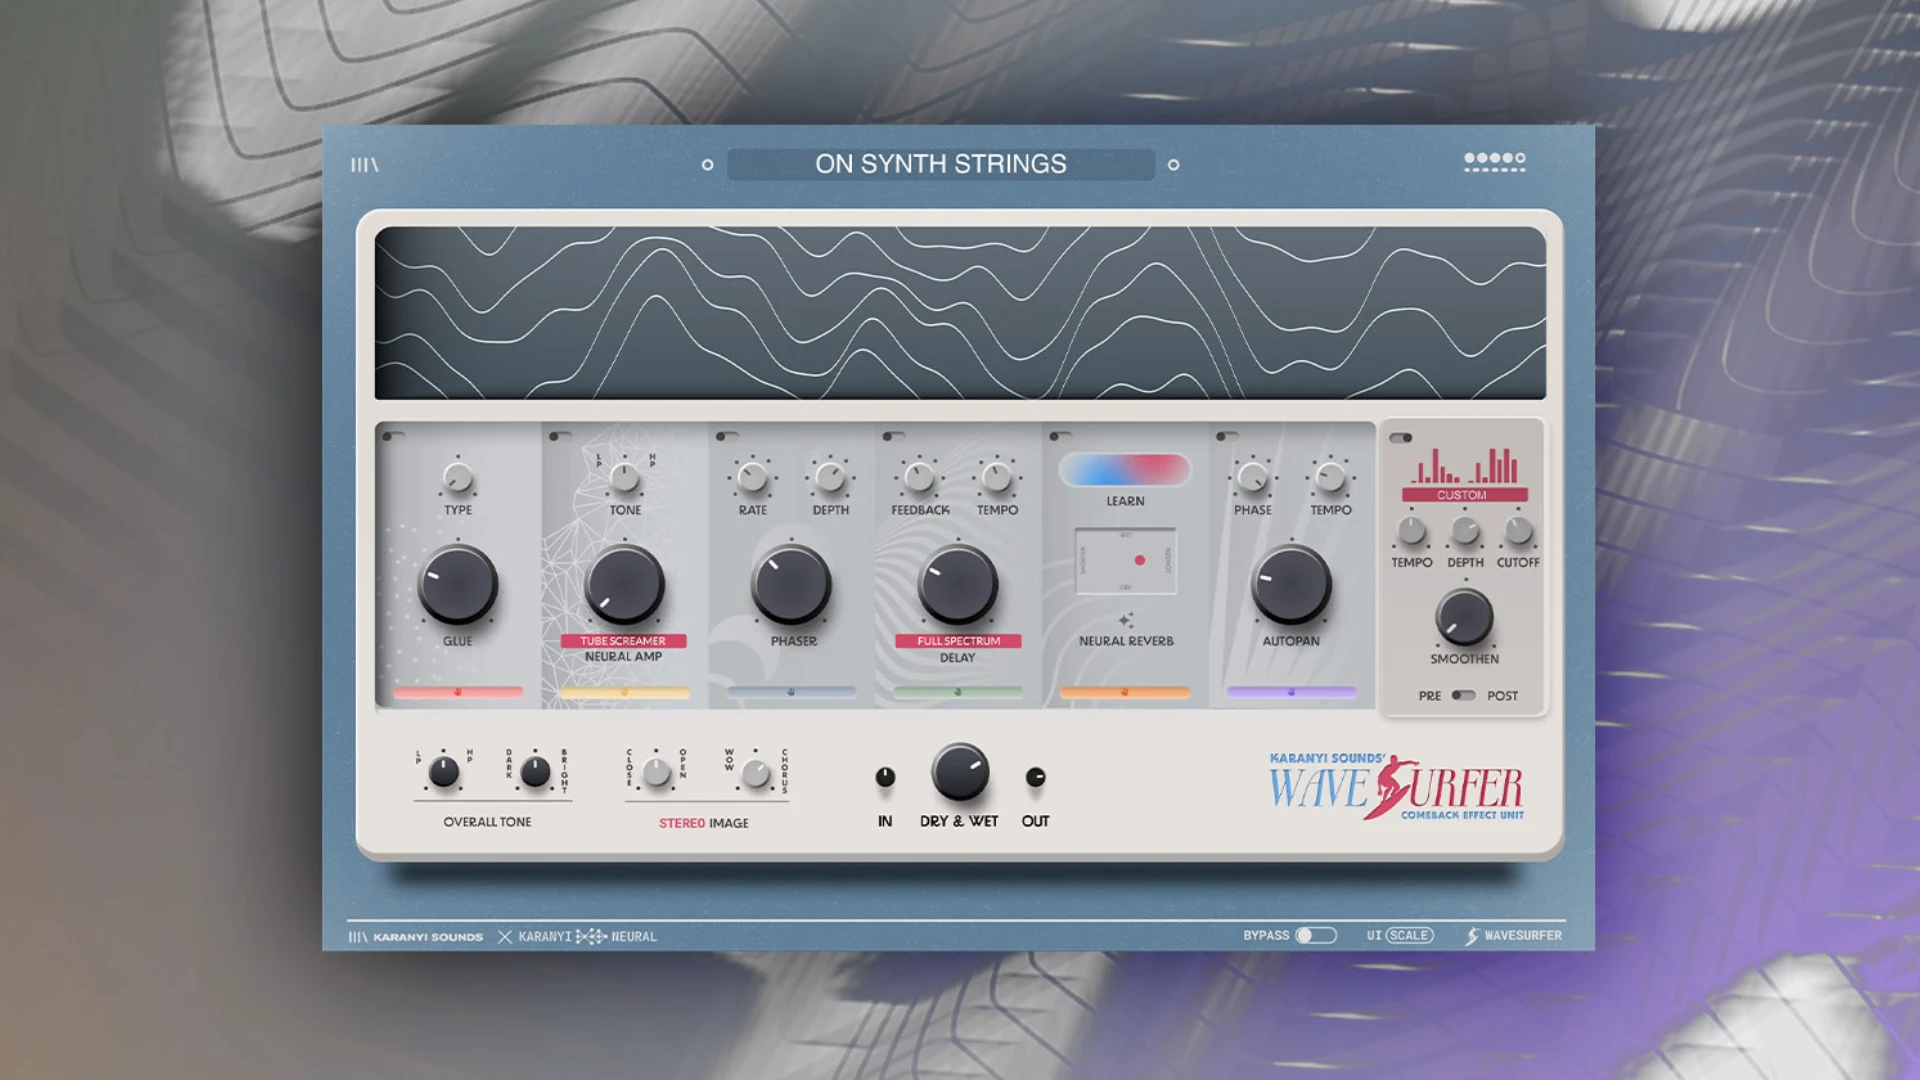Click the PHASER DEPTH knob
This screenshot has height=1080, width=1920.
pos(830,478)
